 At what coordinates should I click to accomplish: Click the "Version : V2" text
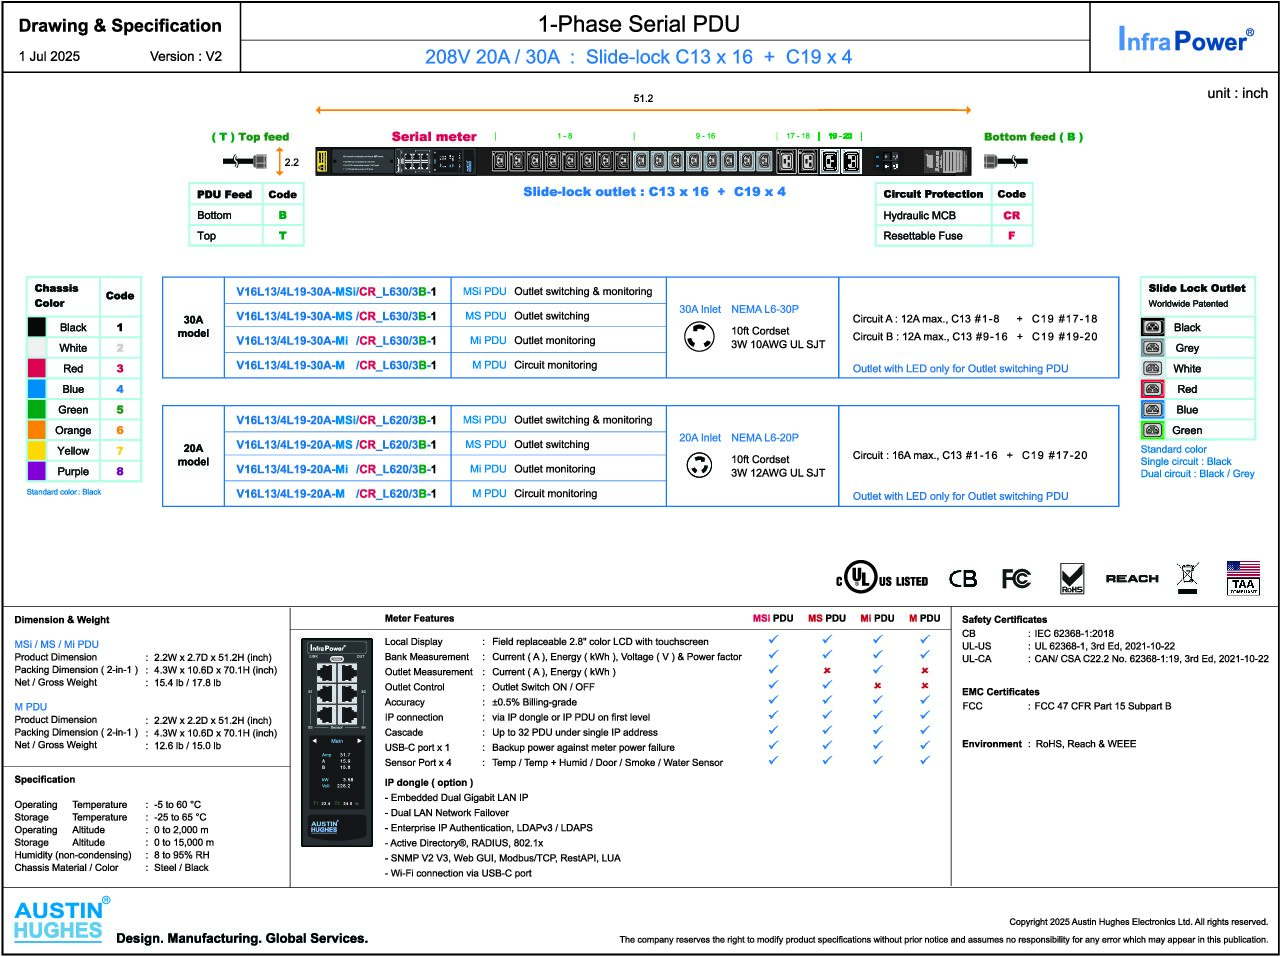point(186,56)
